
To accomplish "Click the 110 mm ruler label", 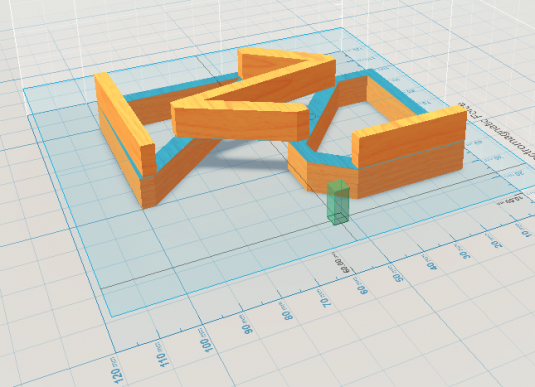I will (163, 355).
